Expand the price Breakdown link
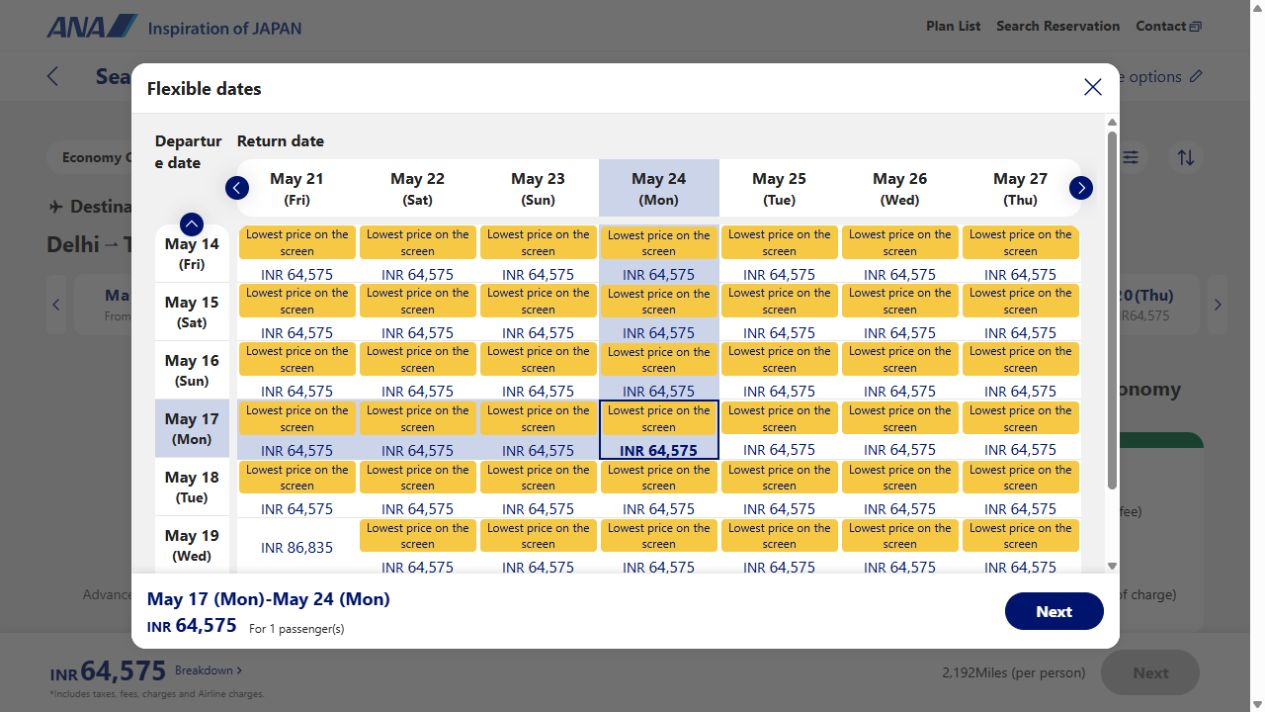Image resolution: width=1265 pixels, height=712 pixels. (208, 670)
